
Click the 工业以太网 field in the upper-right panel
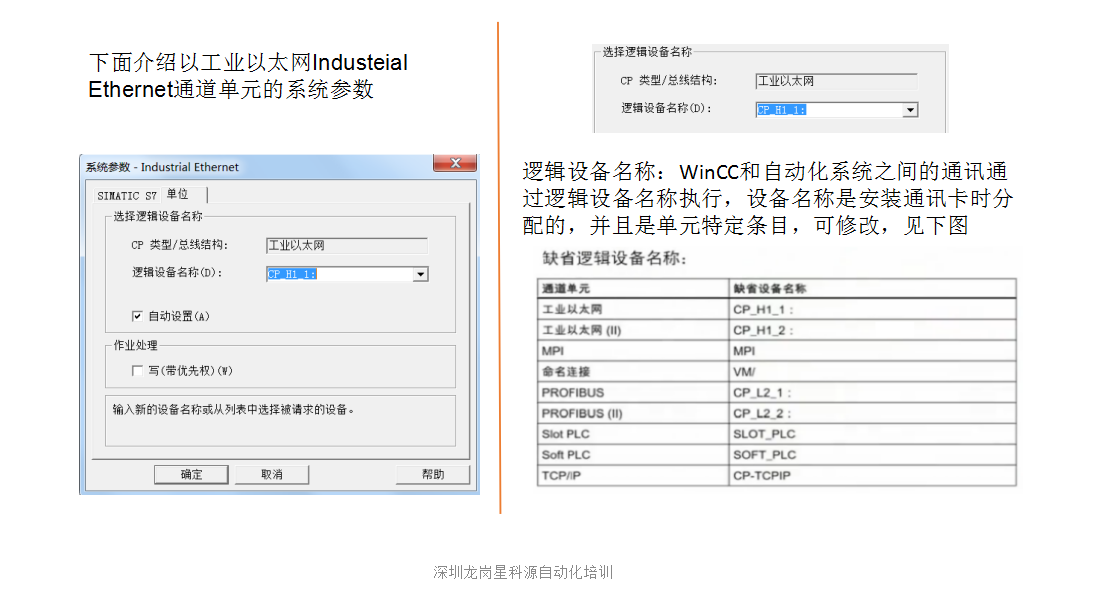(x=835, y=81)
